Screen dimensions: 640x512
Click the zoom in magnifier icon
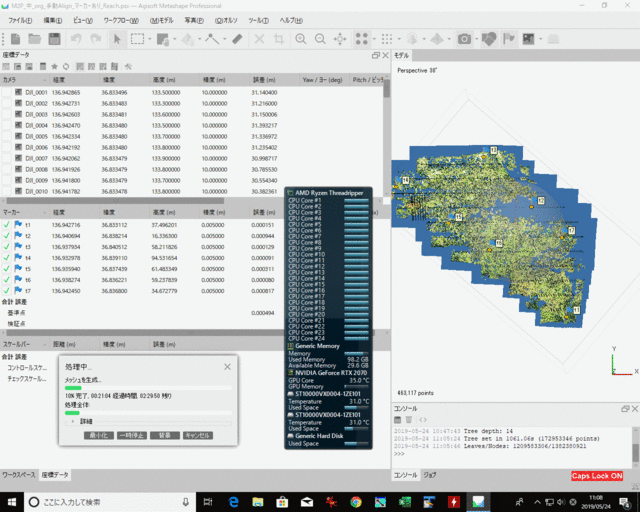point(302,39)
